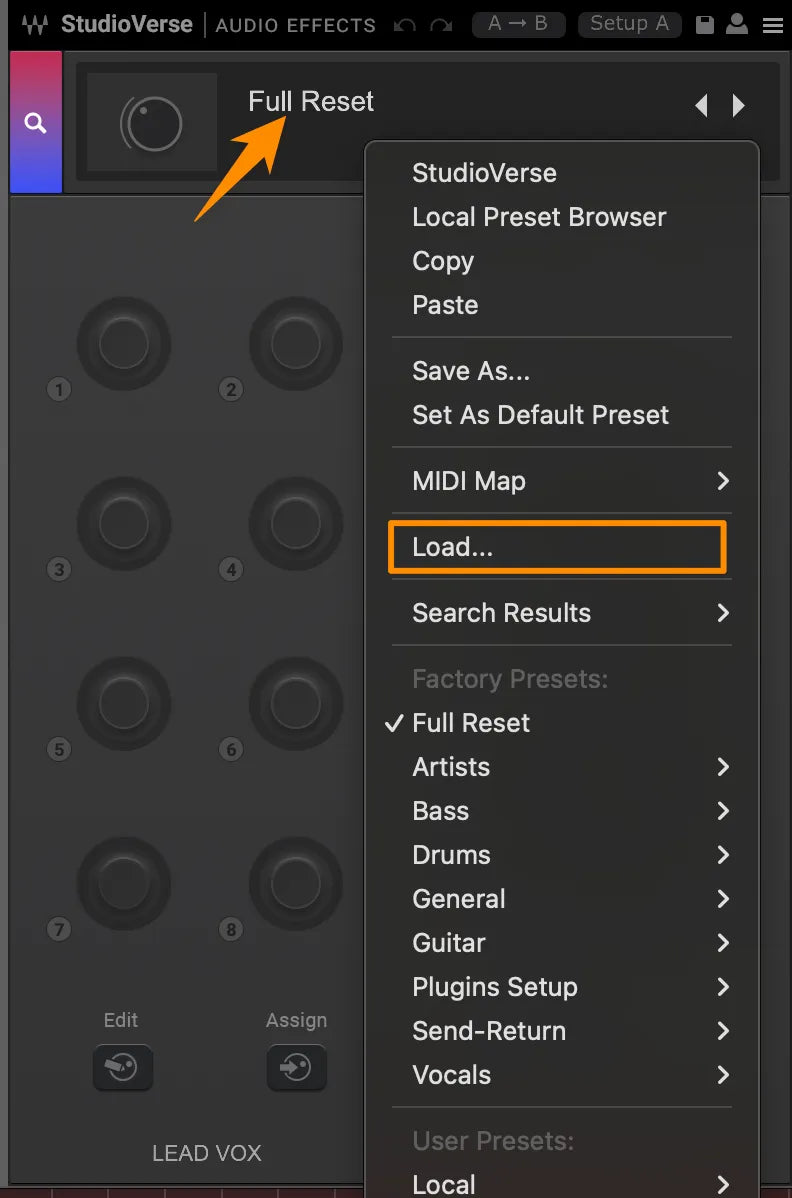The image size is (792, 1198).
Task: Click the undo arrow icon
Action: point(405,25)
